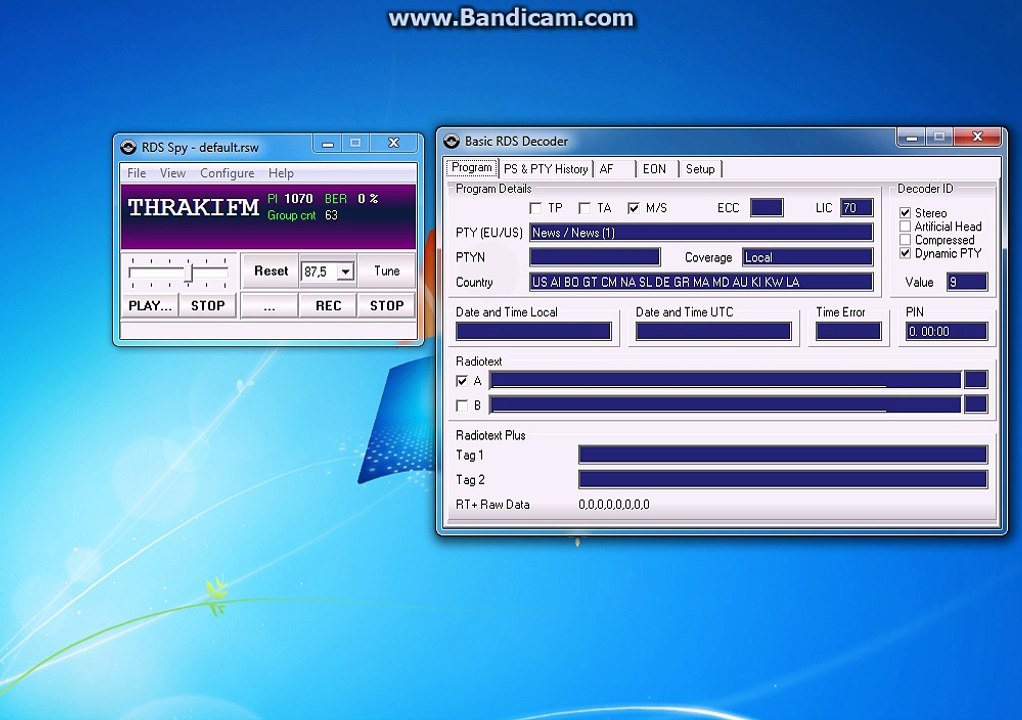1022x720 pixels.
Task: Click the Time Error field
Action: point(848,332)
